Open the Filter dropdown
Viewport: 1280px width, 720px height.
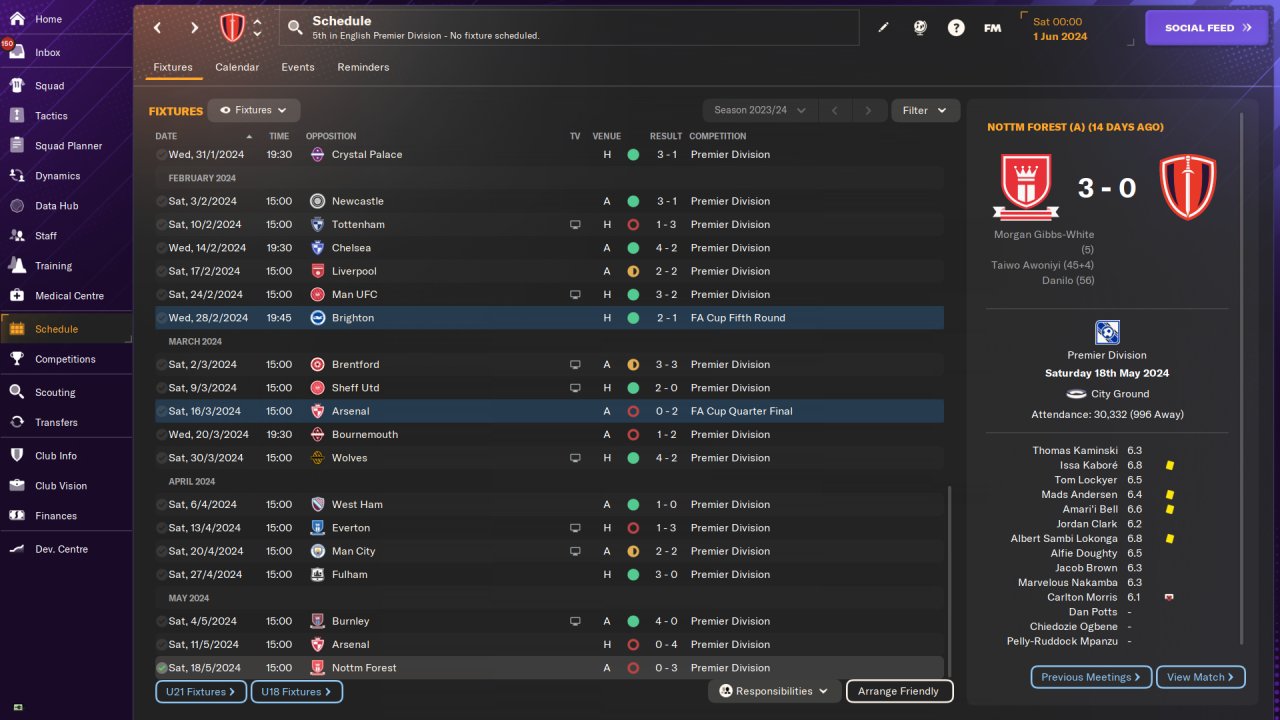pyautogui.click(x=925, y=110)
